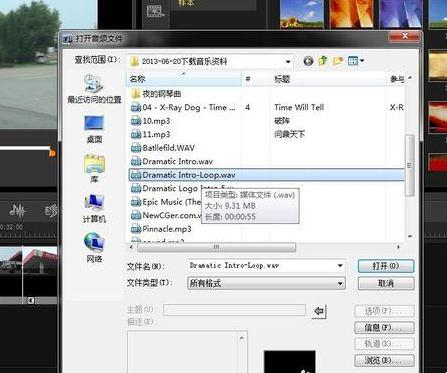Select the 11.mp3 file
447x373 pixels.
(x=150, y=134)
